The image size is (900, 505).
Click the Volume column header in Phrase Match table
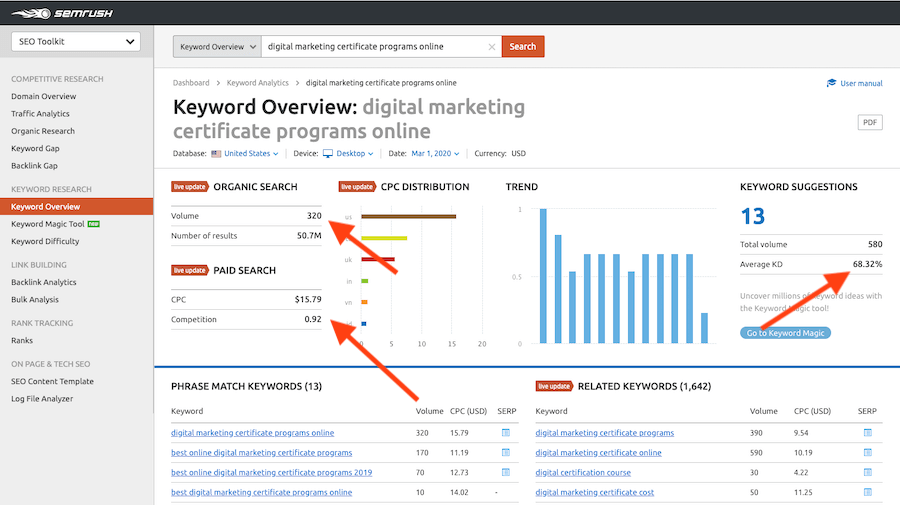(429, 411)
